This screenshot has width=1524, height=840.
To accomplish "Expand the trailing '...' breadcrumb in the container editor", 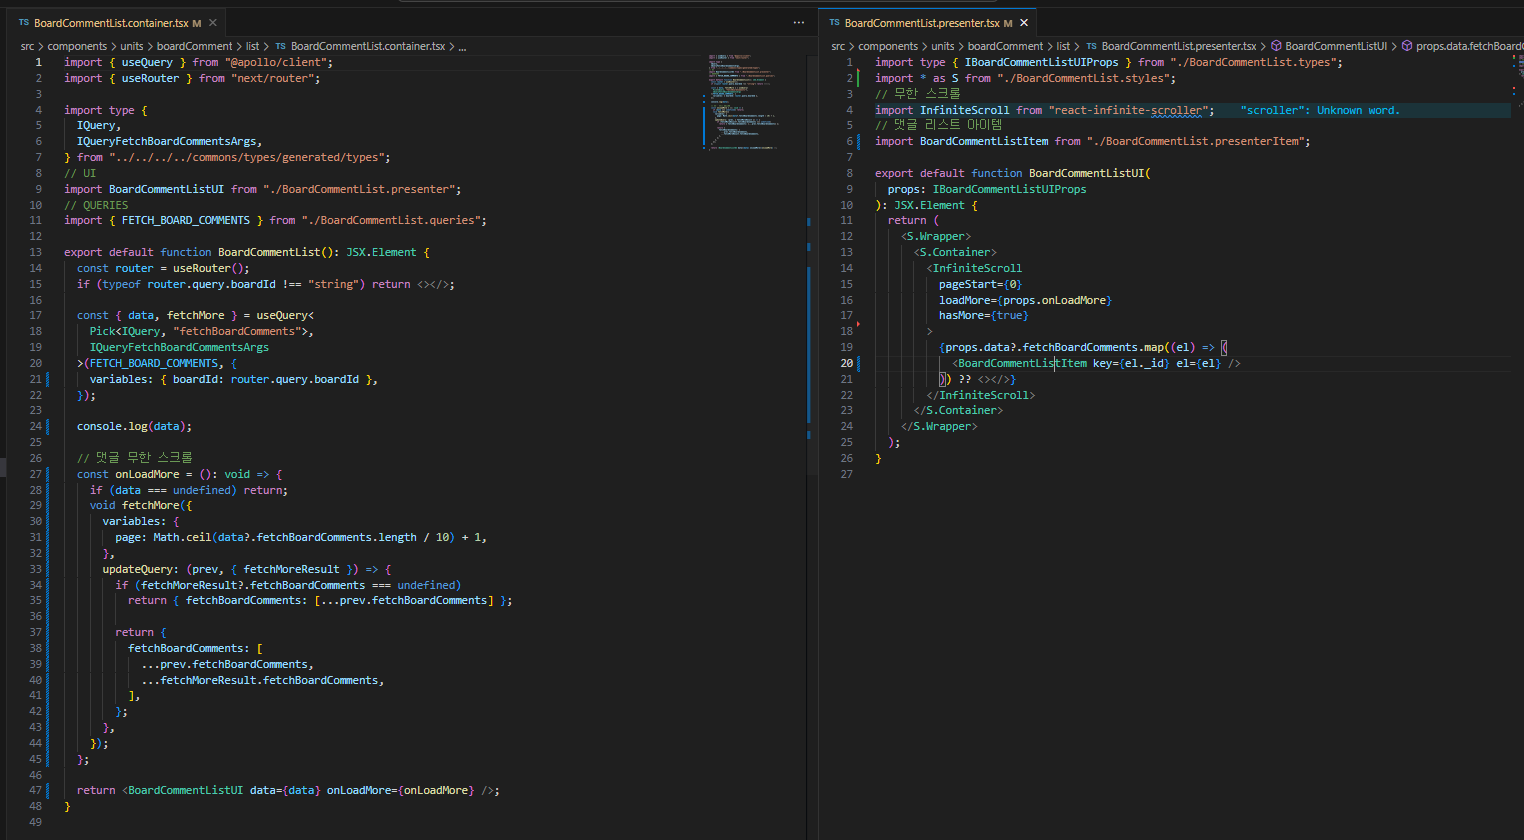I will click(462, 46).
